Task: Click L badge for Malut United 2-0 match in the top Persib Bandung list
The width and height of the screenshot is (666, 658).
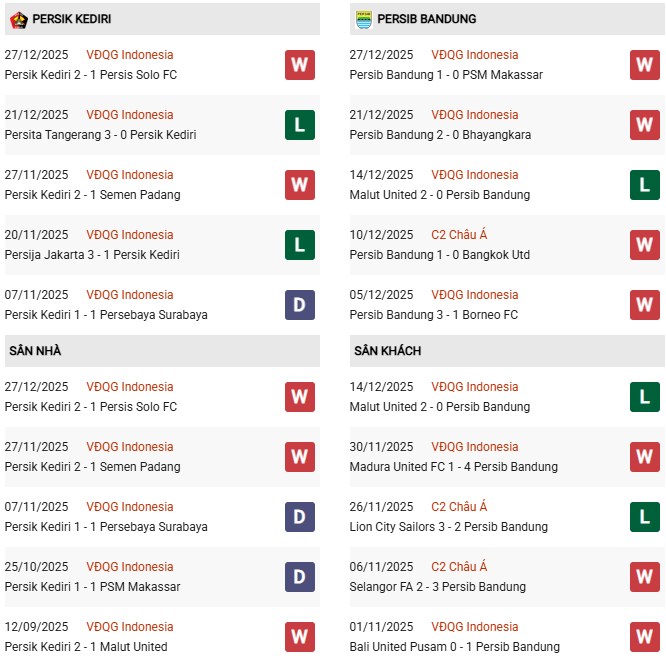Action: [x=645, y=185]
